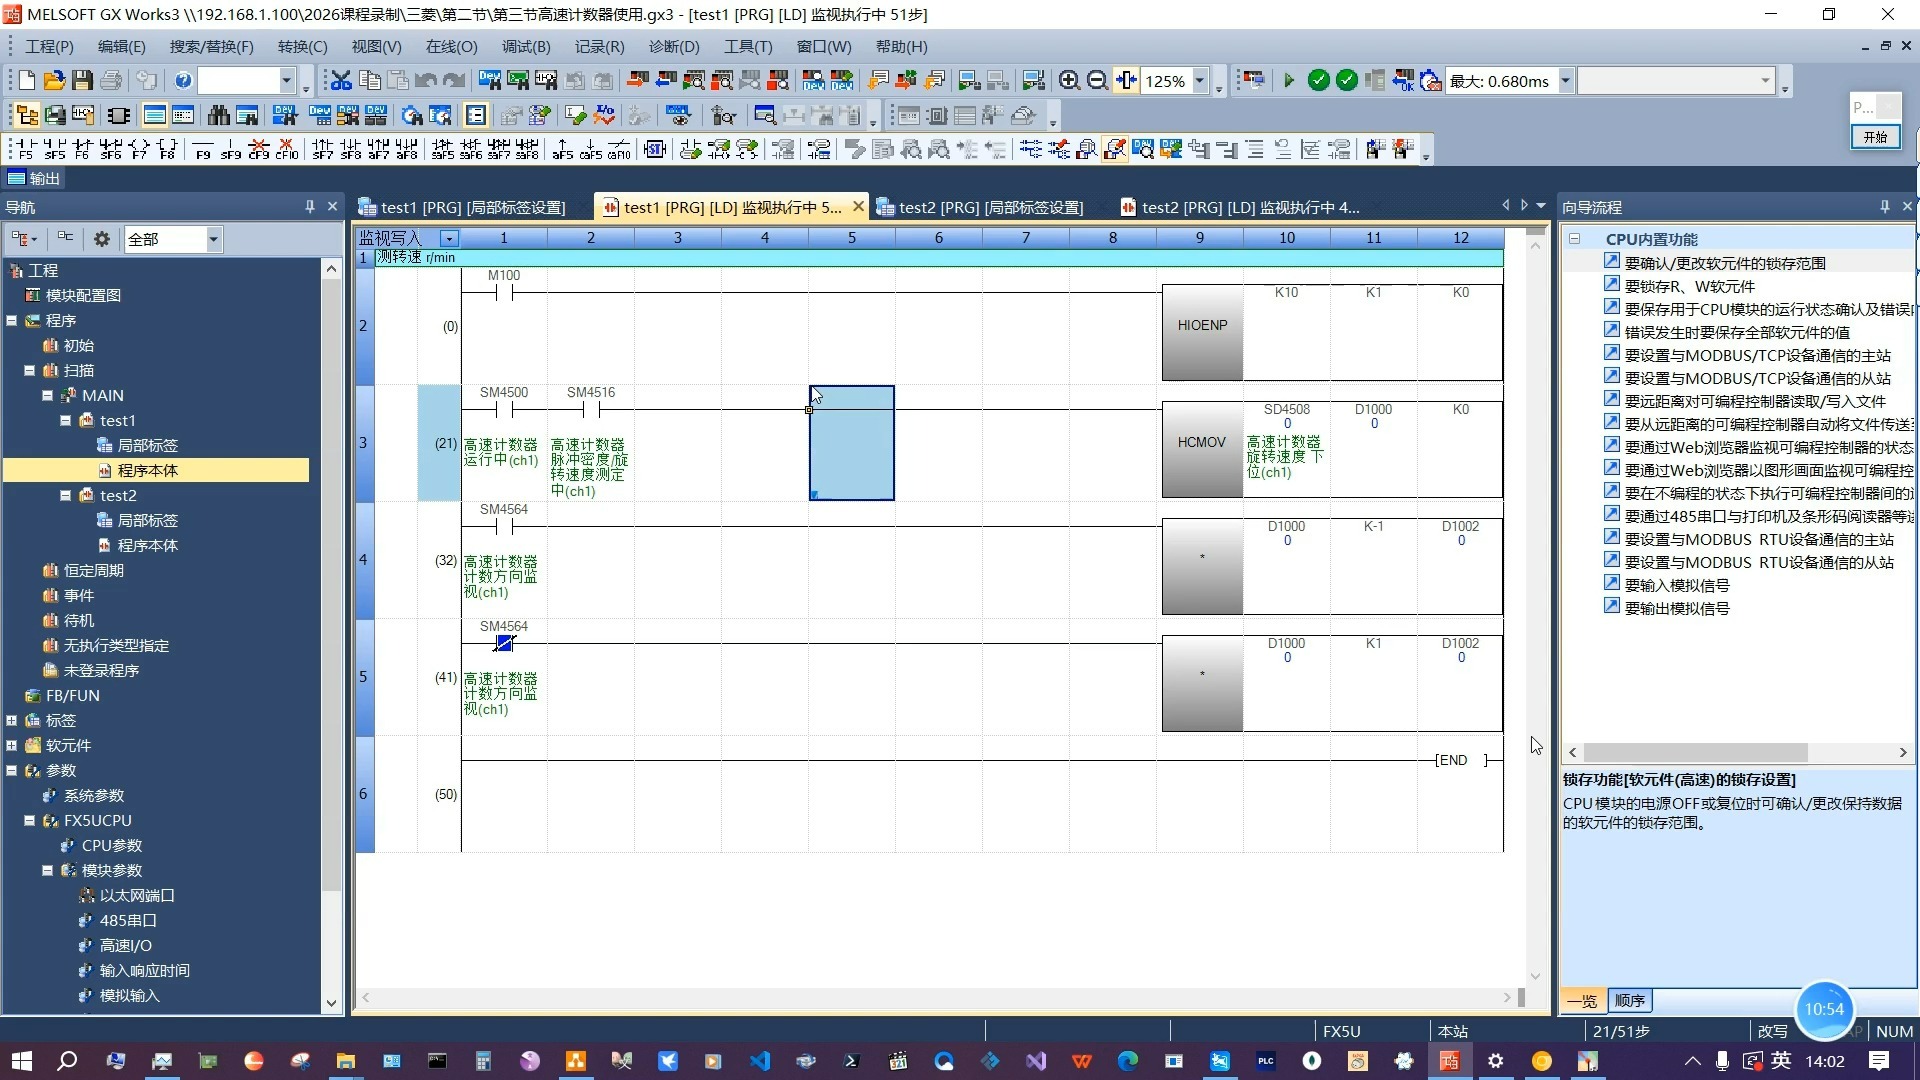Click the 开始 button
This screenshot has width=1920, height=1080.
pyautogui.click(x=1875, y=137)
